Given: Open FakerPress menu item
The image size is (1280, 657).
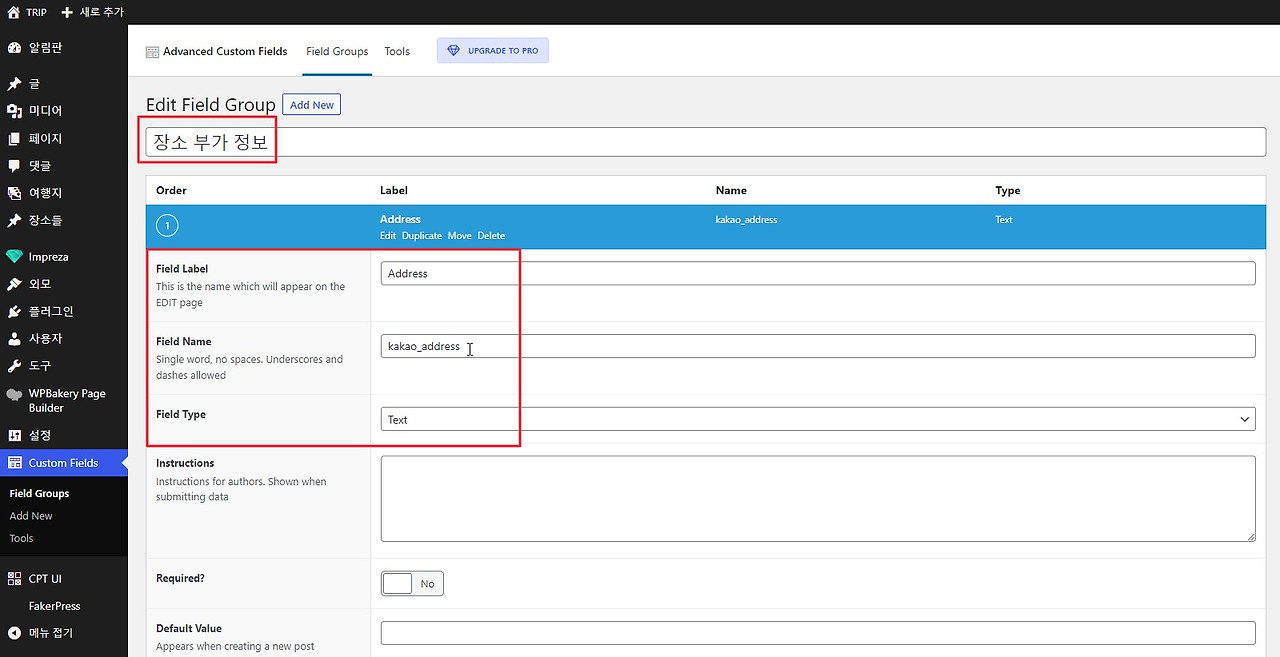Looking at the screenshot, I should click(x=55, y=606).
